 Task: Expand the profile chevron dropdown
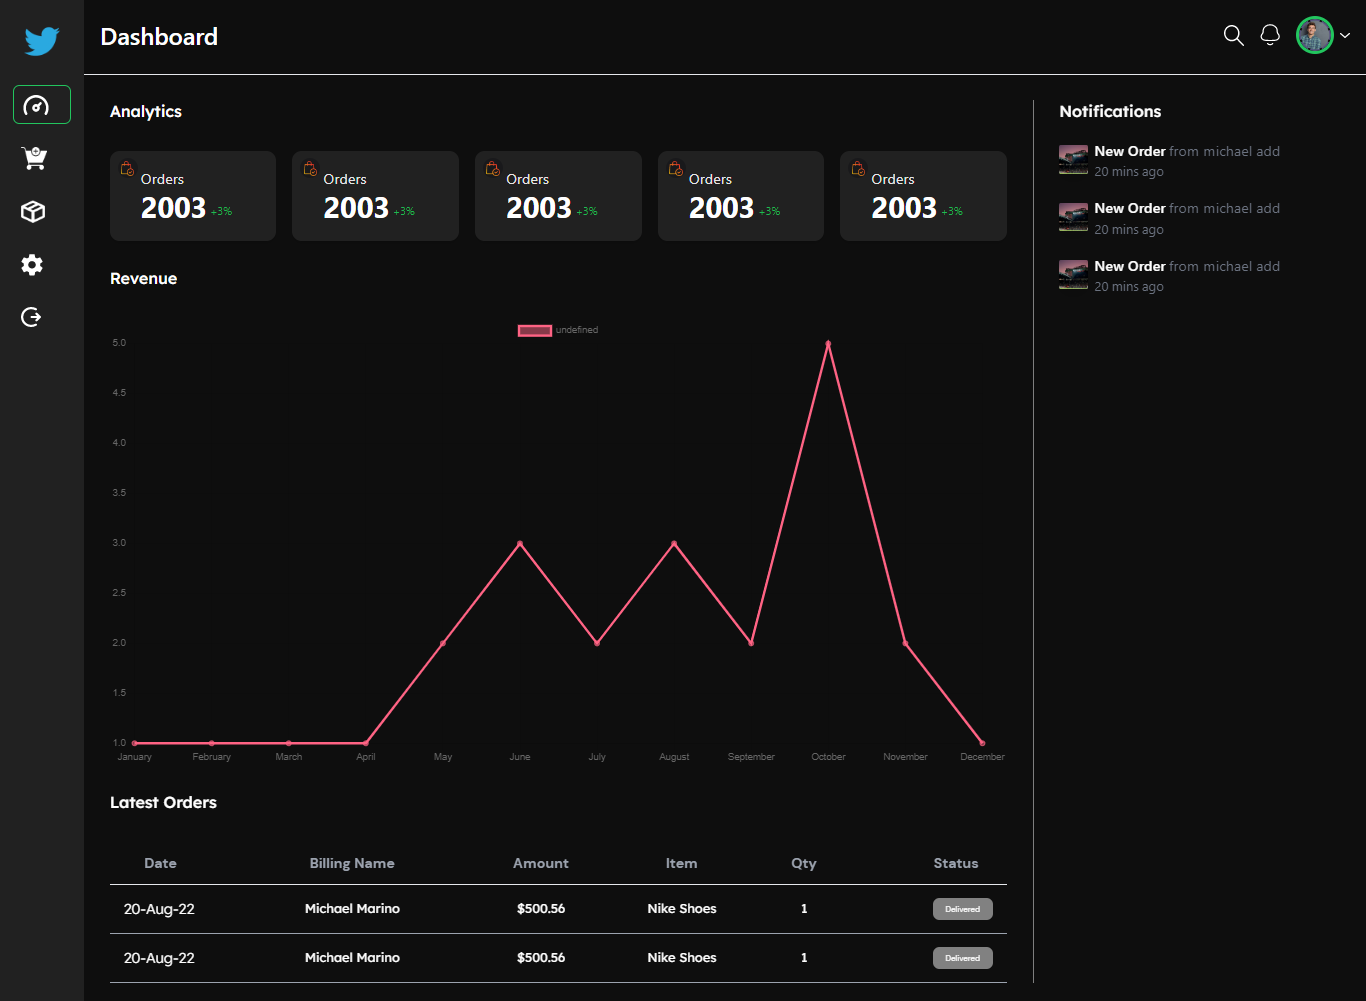tap(1343, 35)
